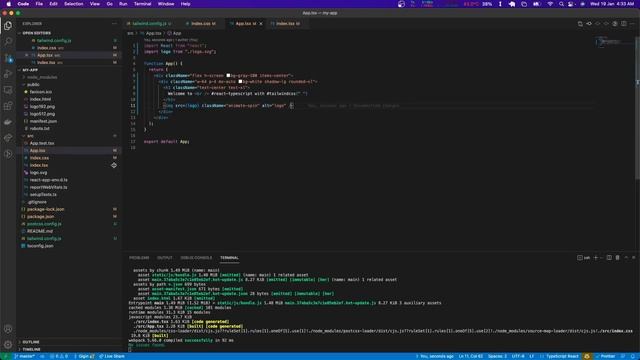Screen dimensions: 640x360
Task: Switch to the index.css editor tab
Action: coord(201,24)
